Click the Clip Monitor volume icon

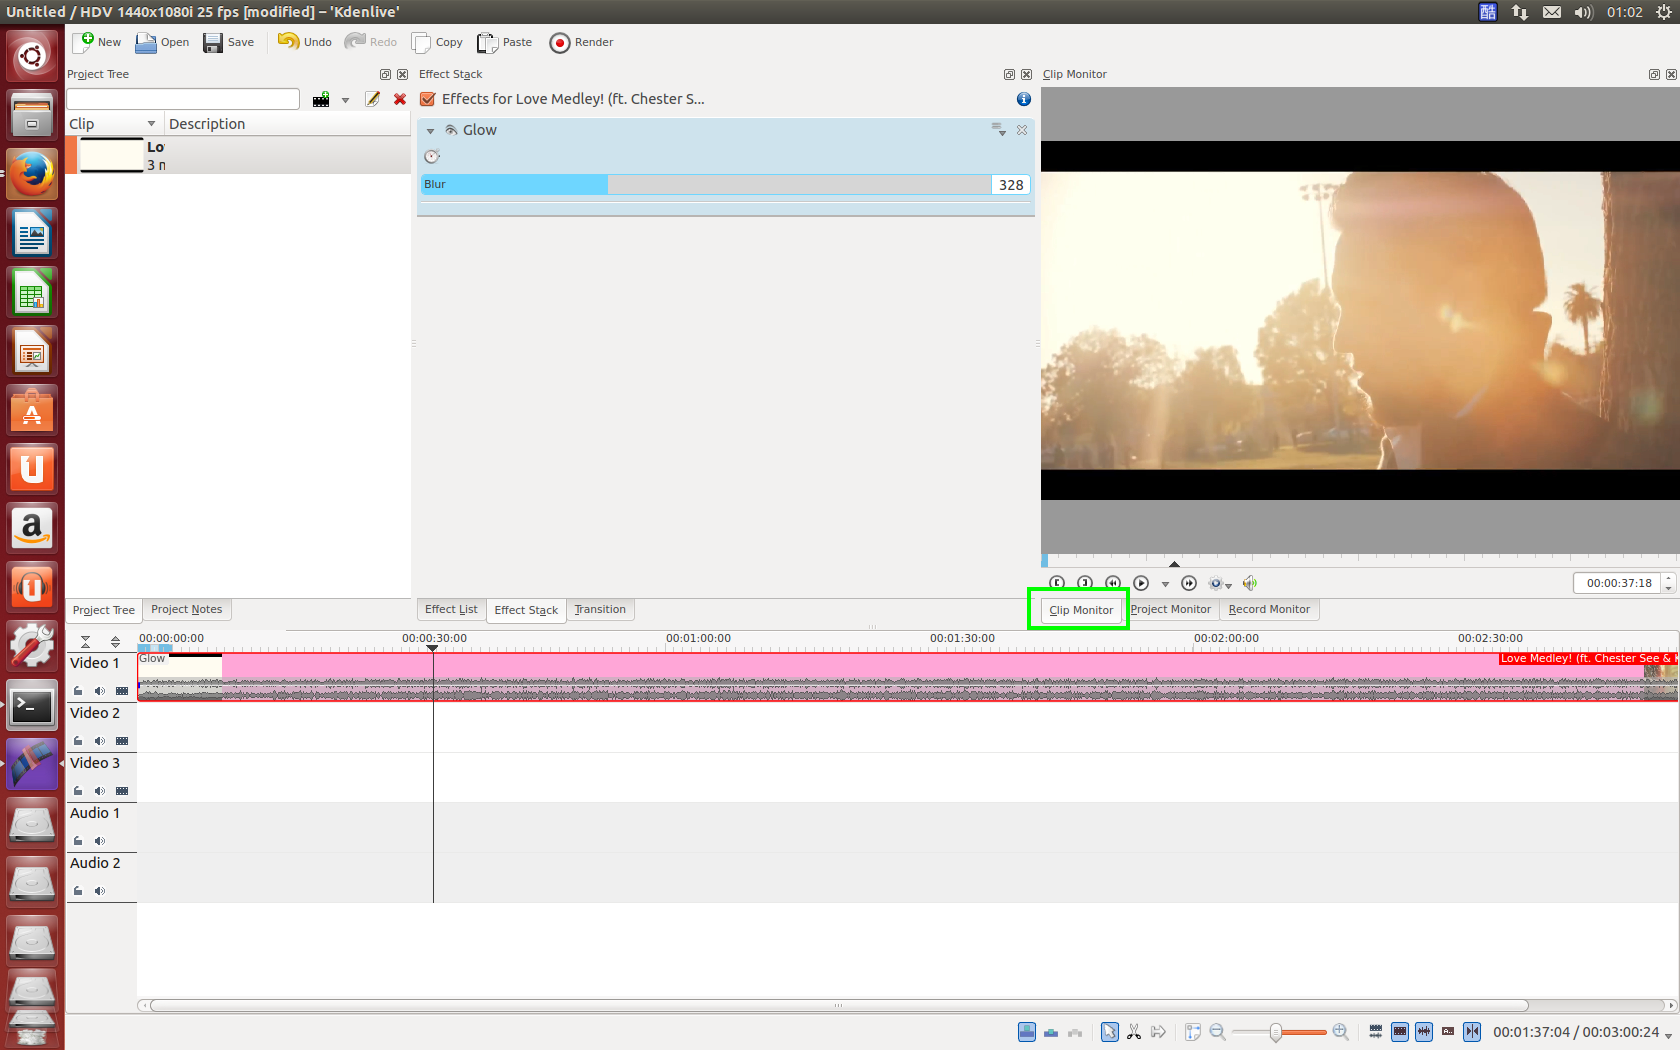tap(1250, 583)
